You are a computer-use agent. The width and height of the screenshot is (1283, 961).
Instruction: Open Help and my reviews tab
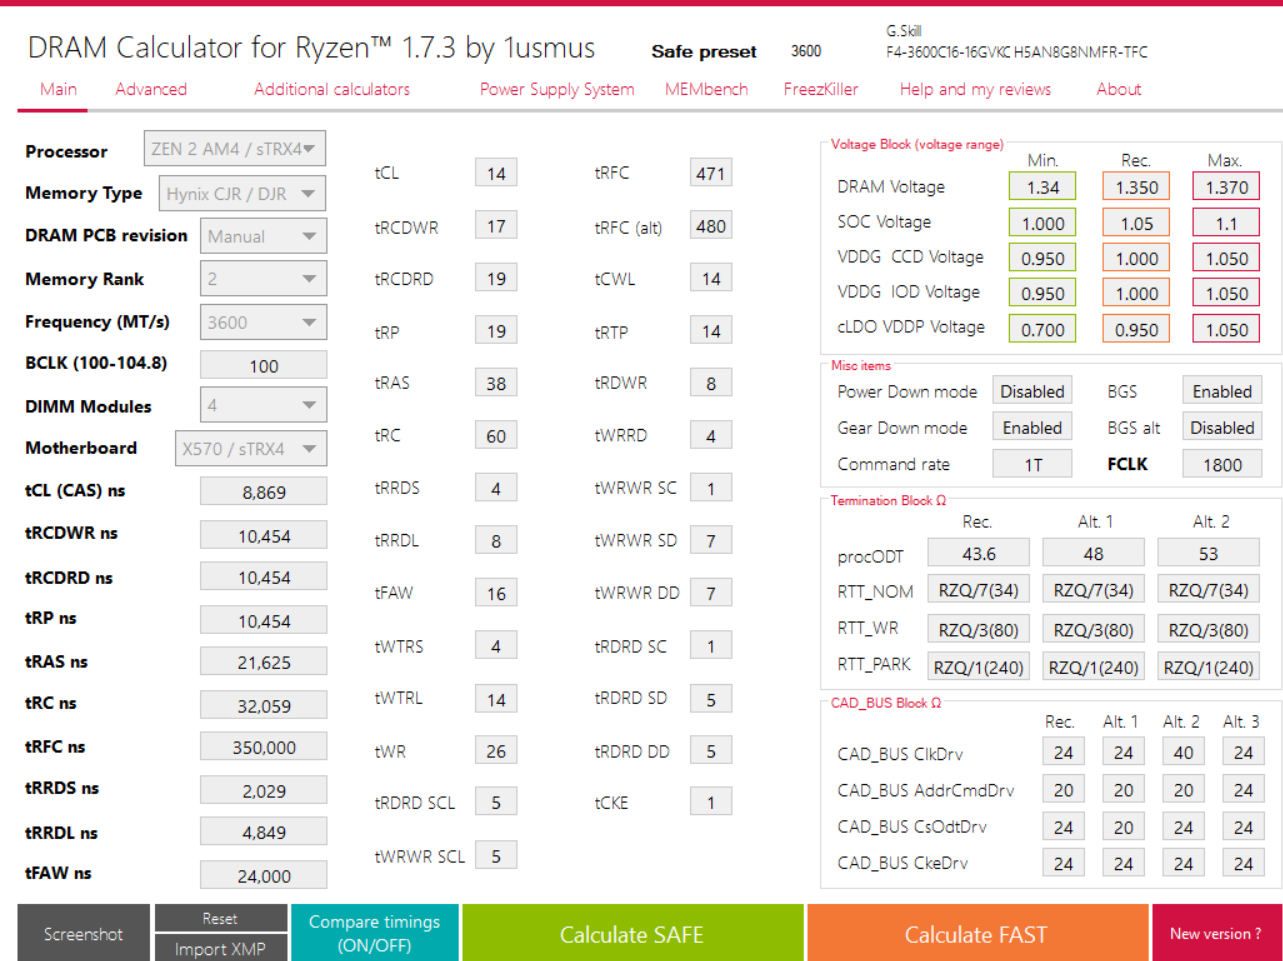975,89
